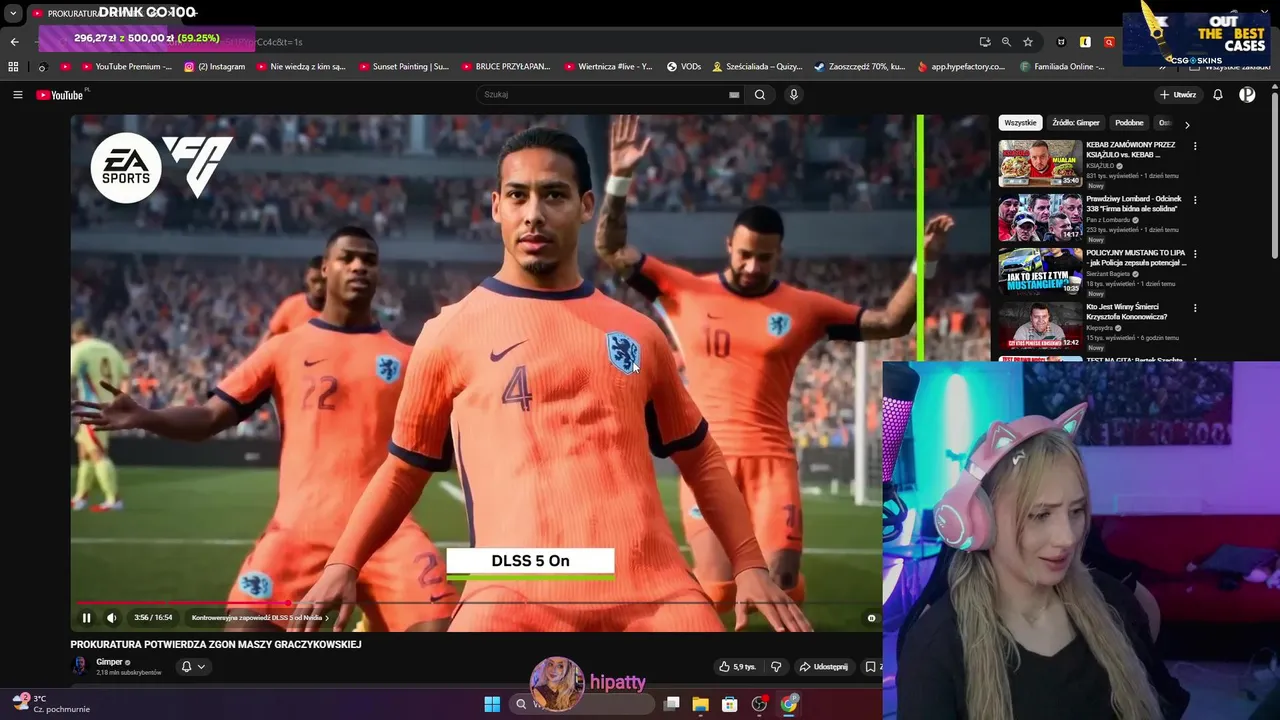This screenshot has width=1280, height=720.
Task: Go back with the browser back arrow
Action: (x=14, y=42)
